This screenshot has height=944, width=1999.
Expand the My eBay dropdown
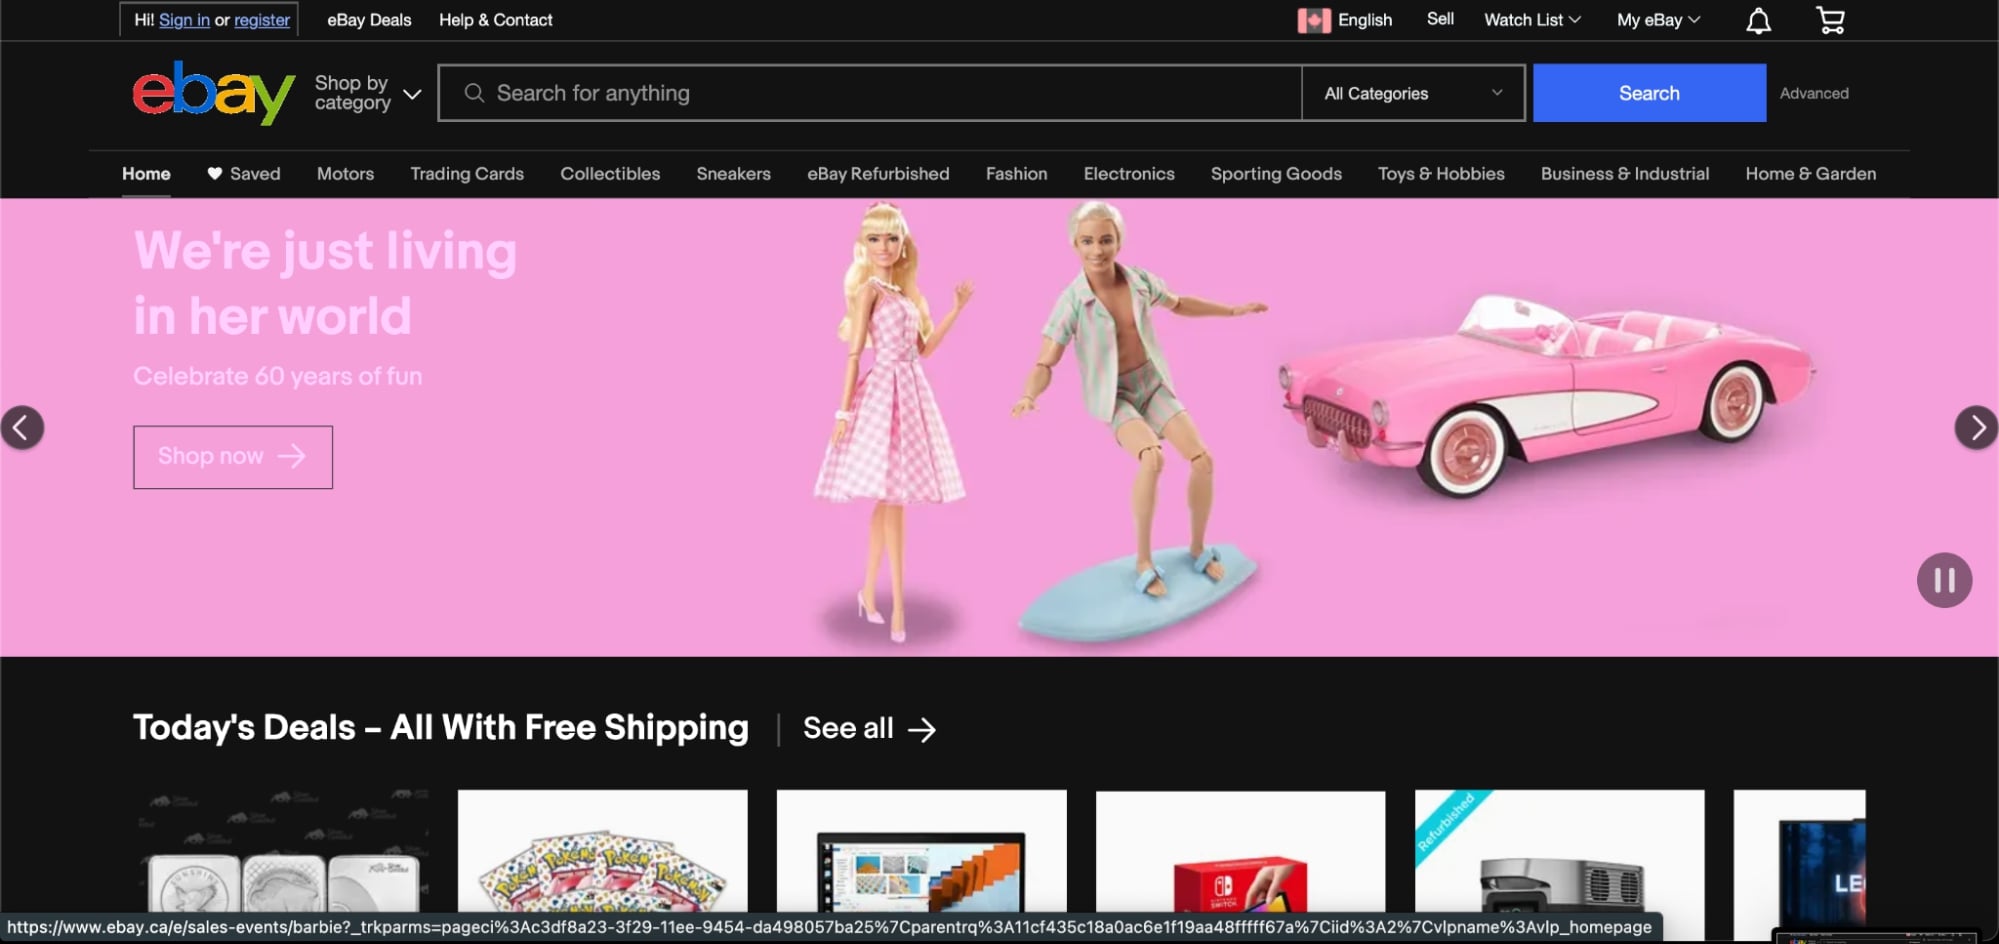(1658, 20)
